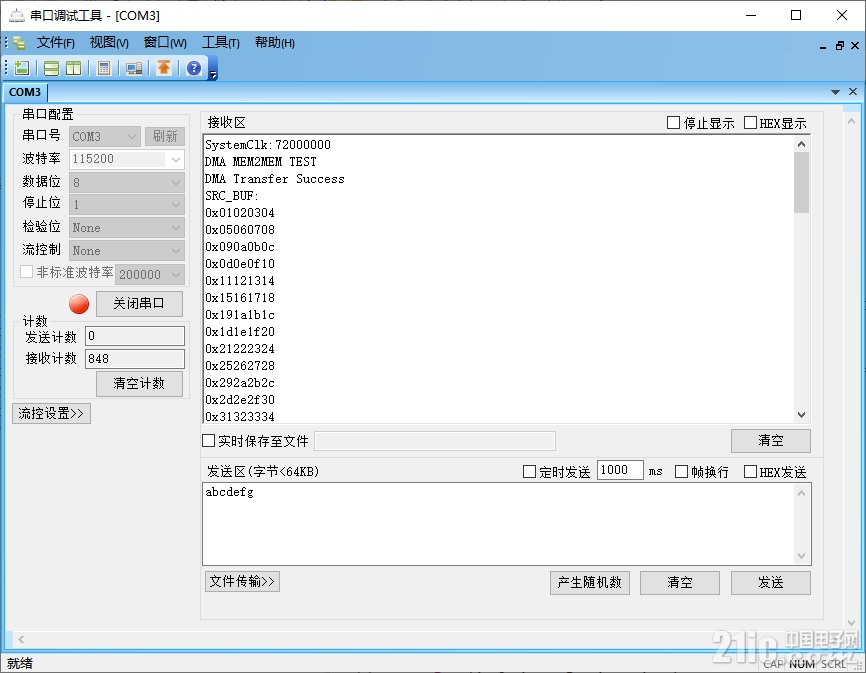Viewport: 866px width, 673px height.
Task: Click 'SystemClk:72000000' line
Action: (268, 145)
